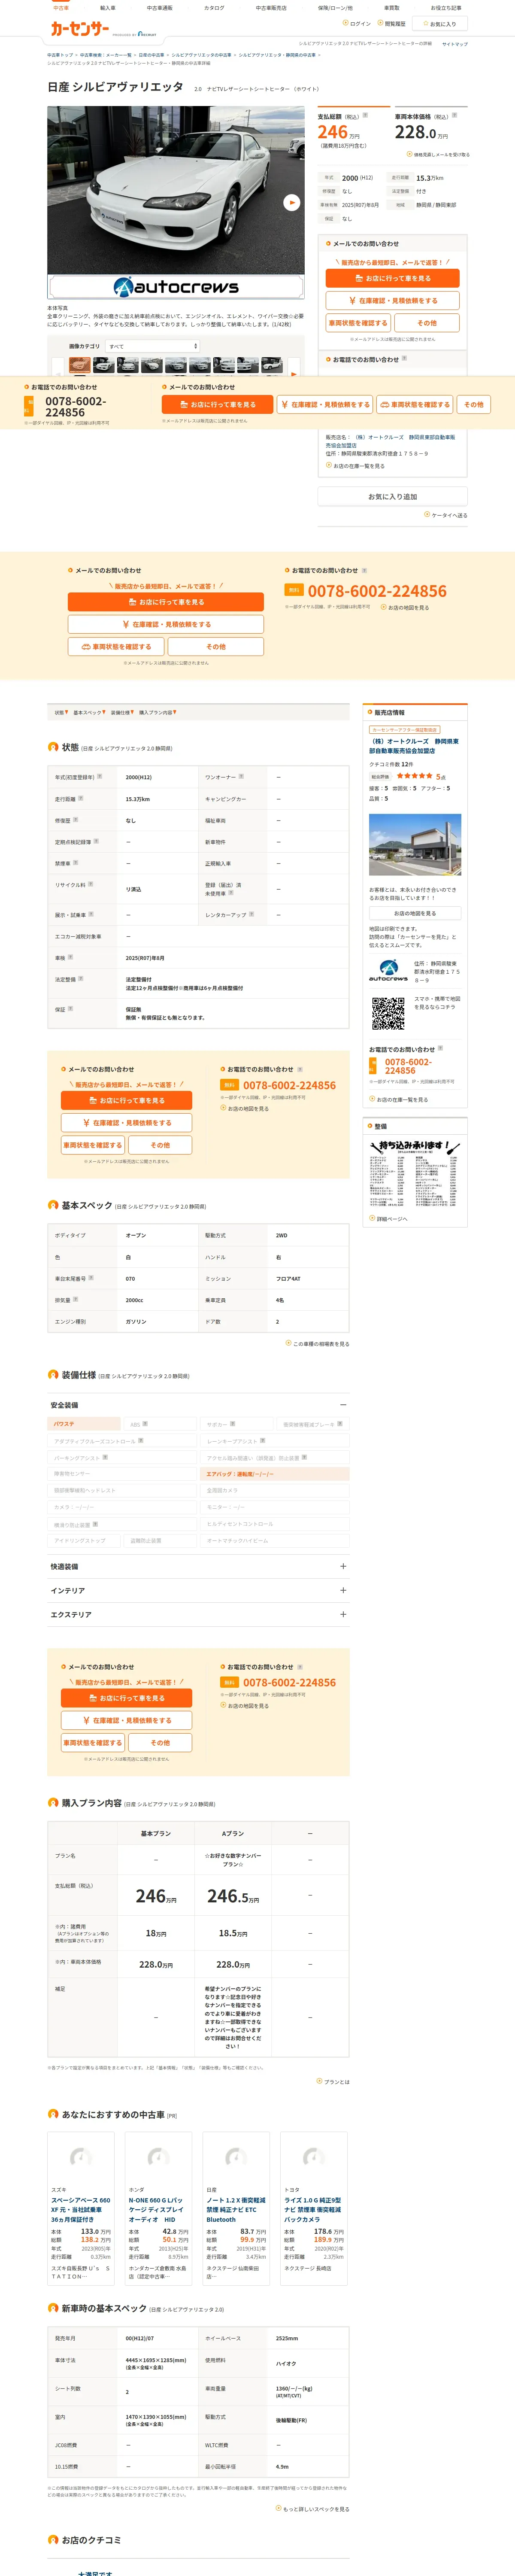515x2576 pixels.
Task: Click この車種の相場表を見る link
Action: point(318,1344)
